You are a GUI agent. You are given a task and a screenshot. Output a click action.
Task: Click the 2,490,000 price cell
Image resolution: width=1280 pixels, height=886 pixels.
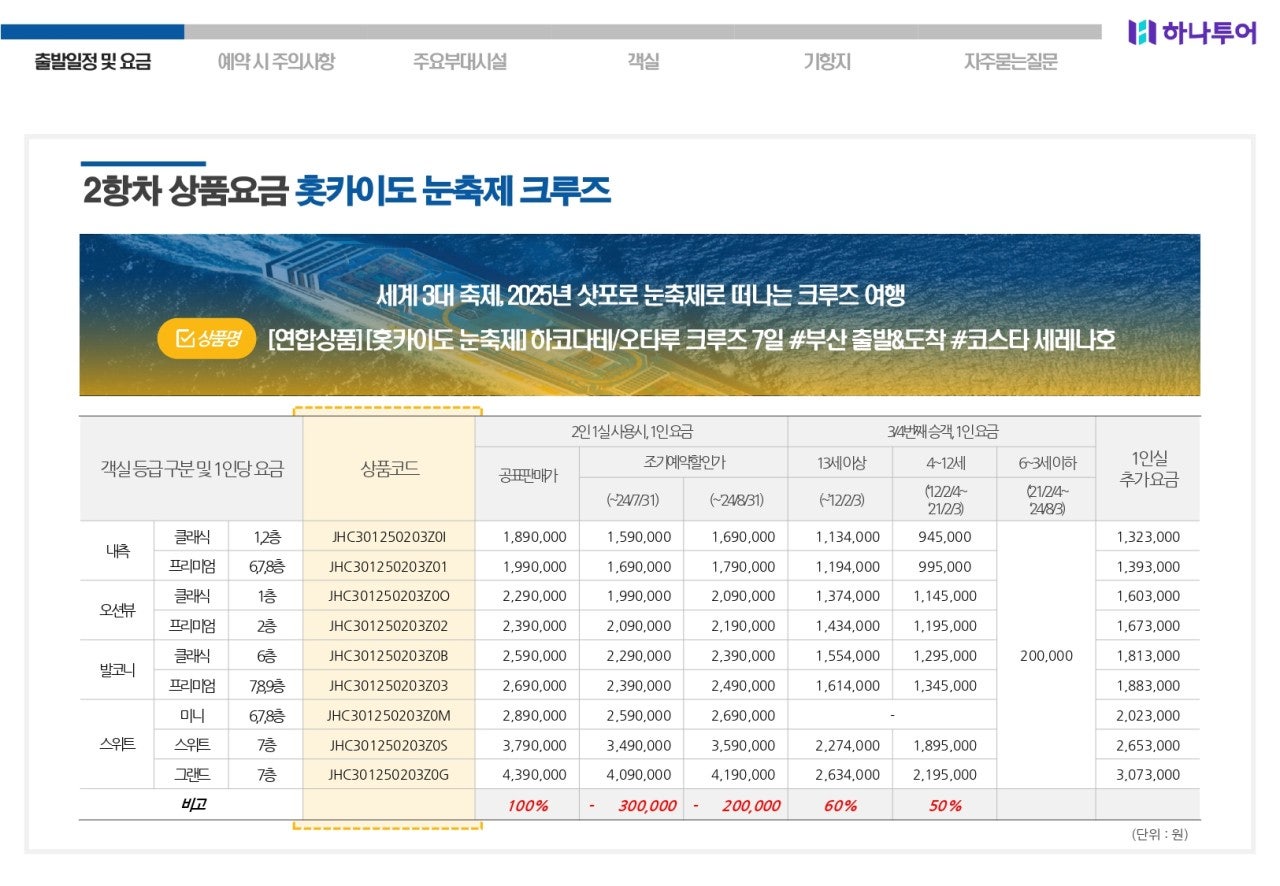tap(743, 686)
